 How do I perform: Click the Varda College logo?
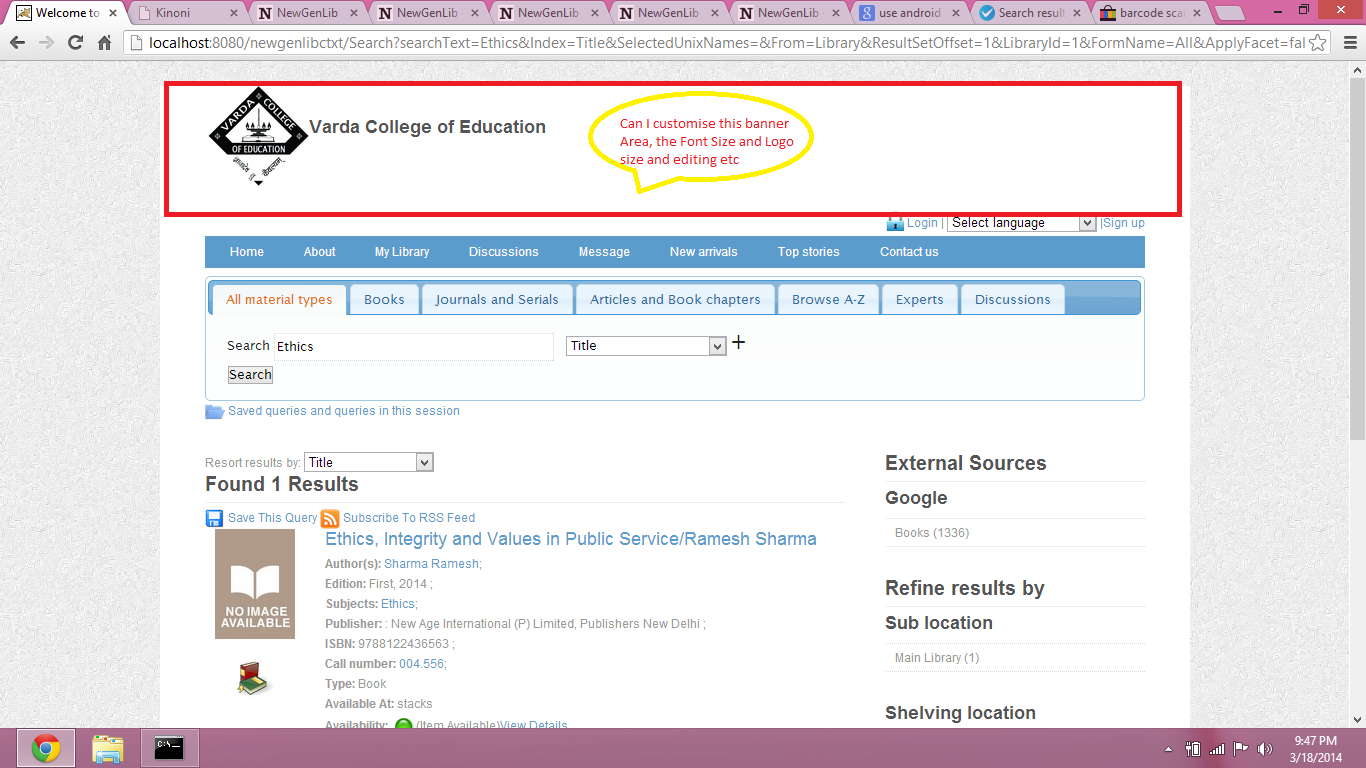click(x=258, y=137)
